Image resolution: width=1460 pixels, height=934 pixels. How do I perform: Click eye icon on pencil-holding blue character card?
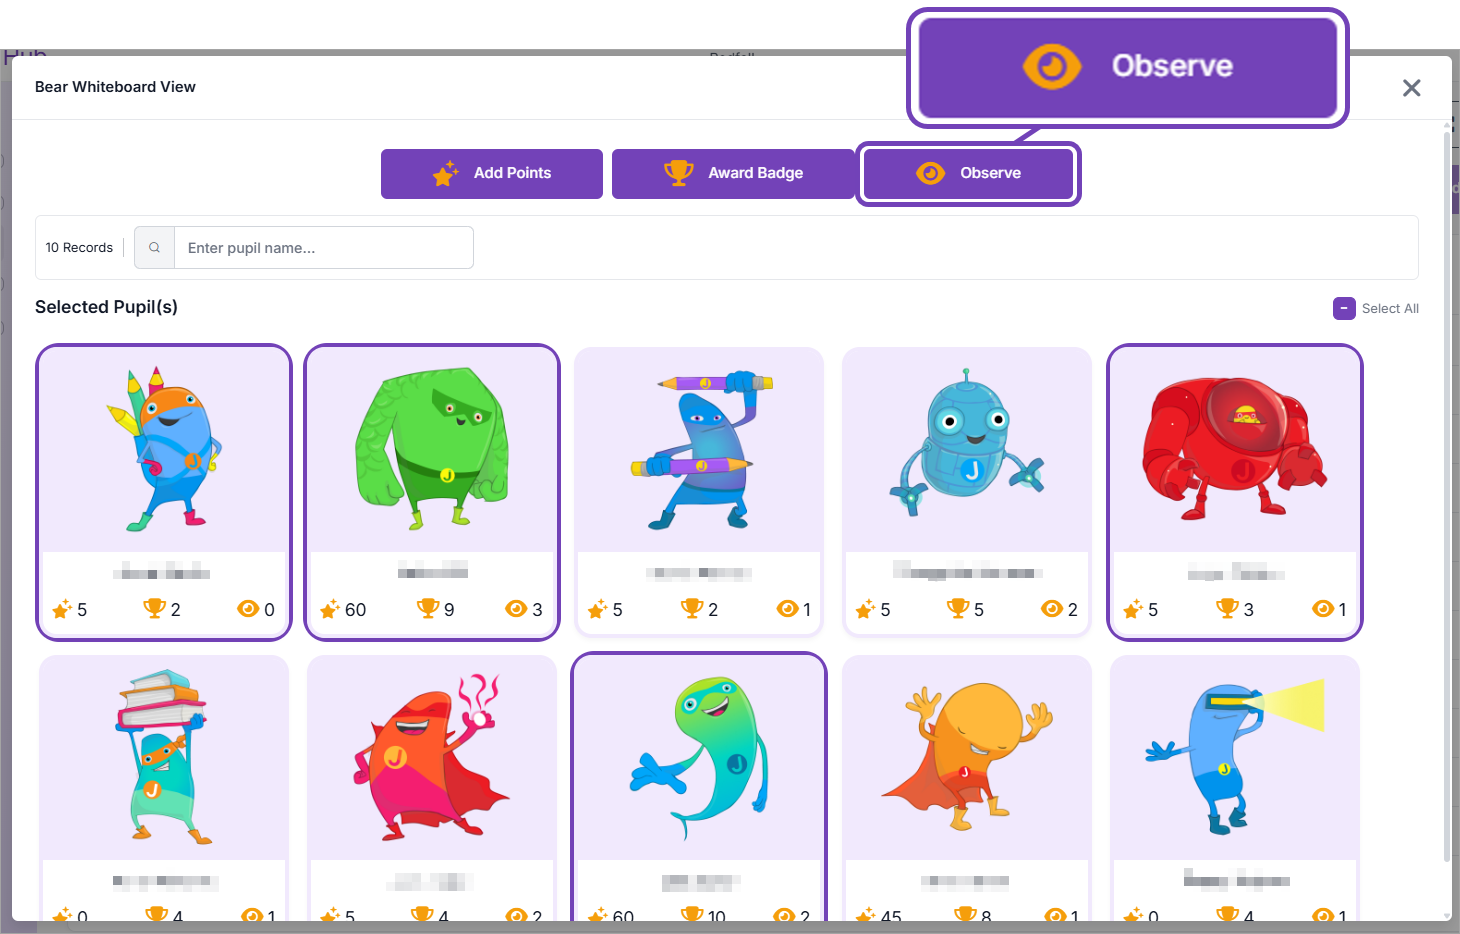[x=788, y=608]
